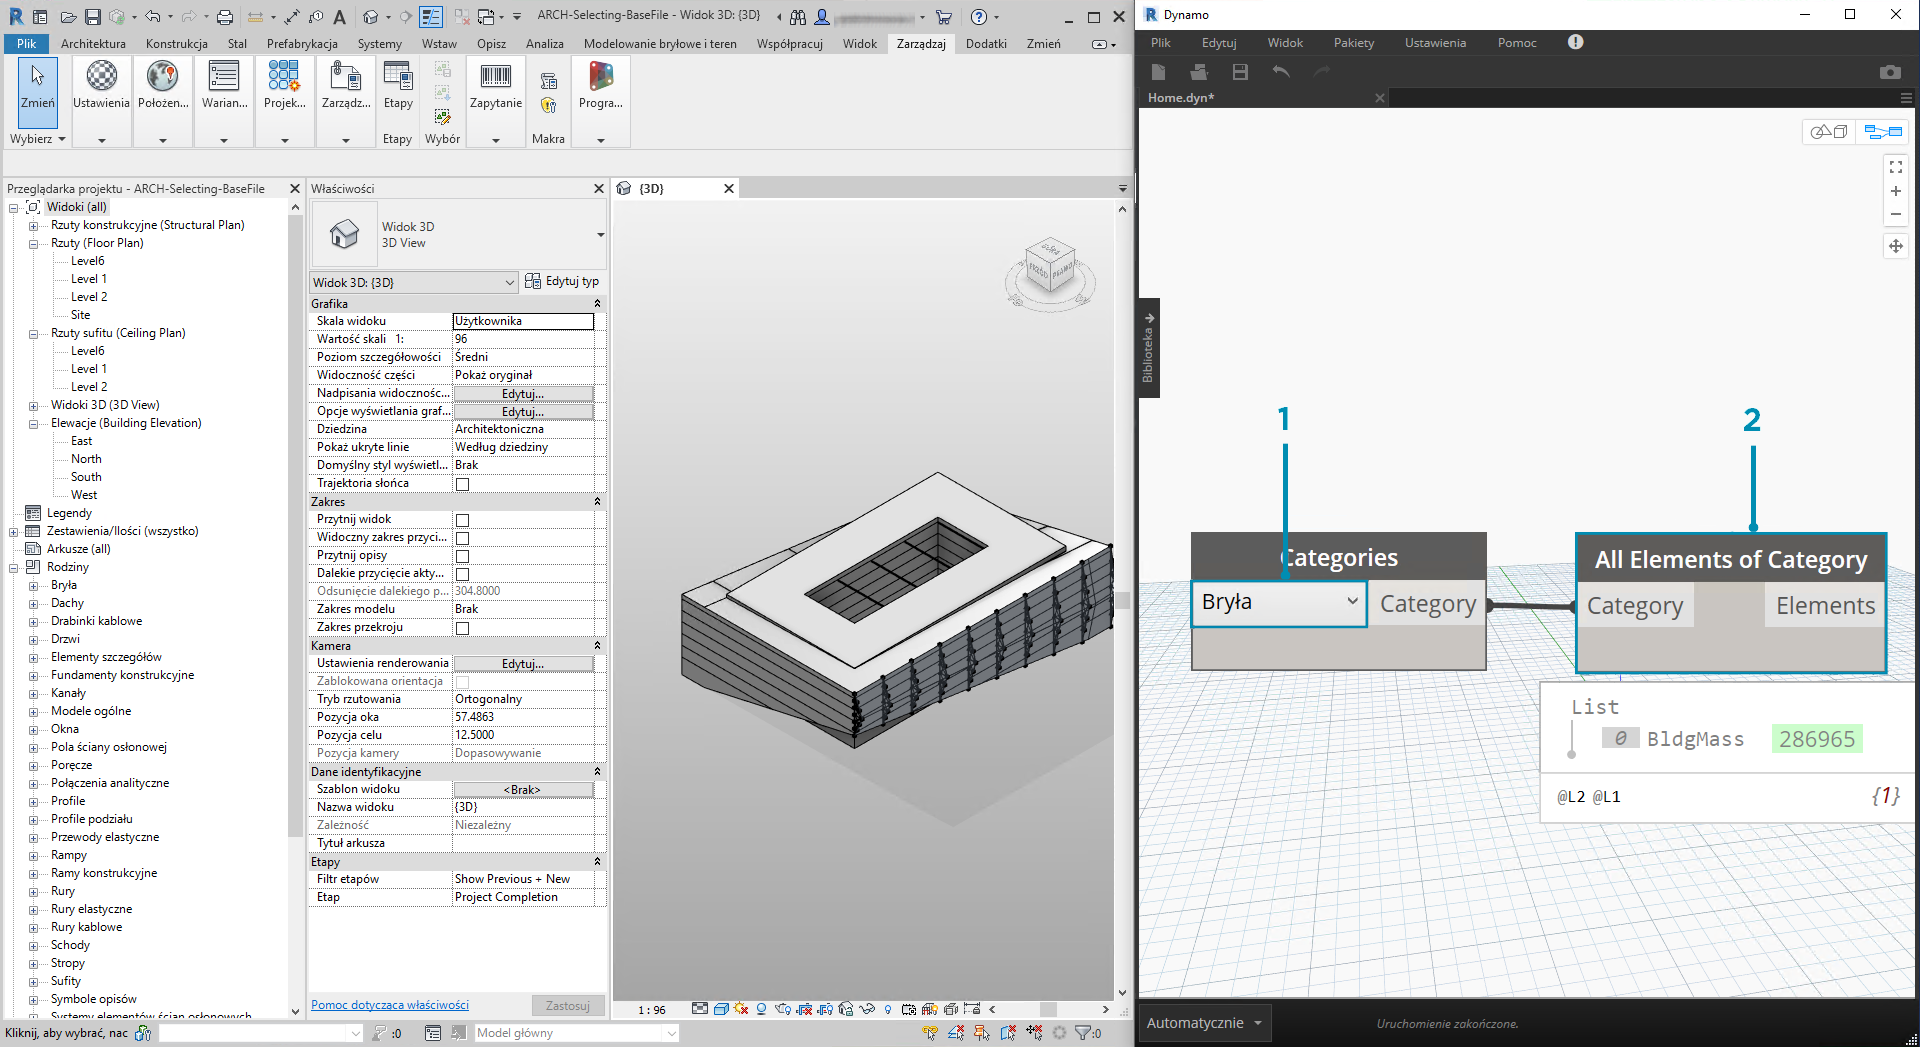Click Revit Undo arrow in quick access toolbar
1920x1047 pixels.
pyautogui.click(x=152, y=17)
